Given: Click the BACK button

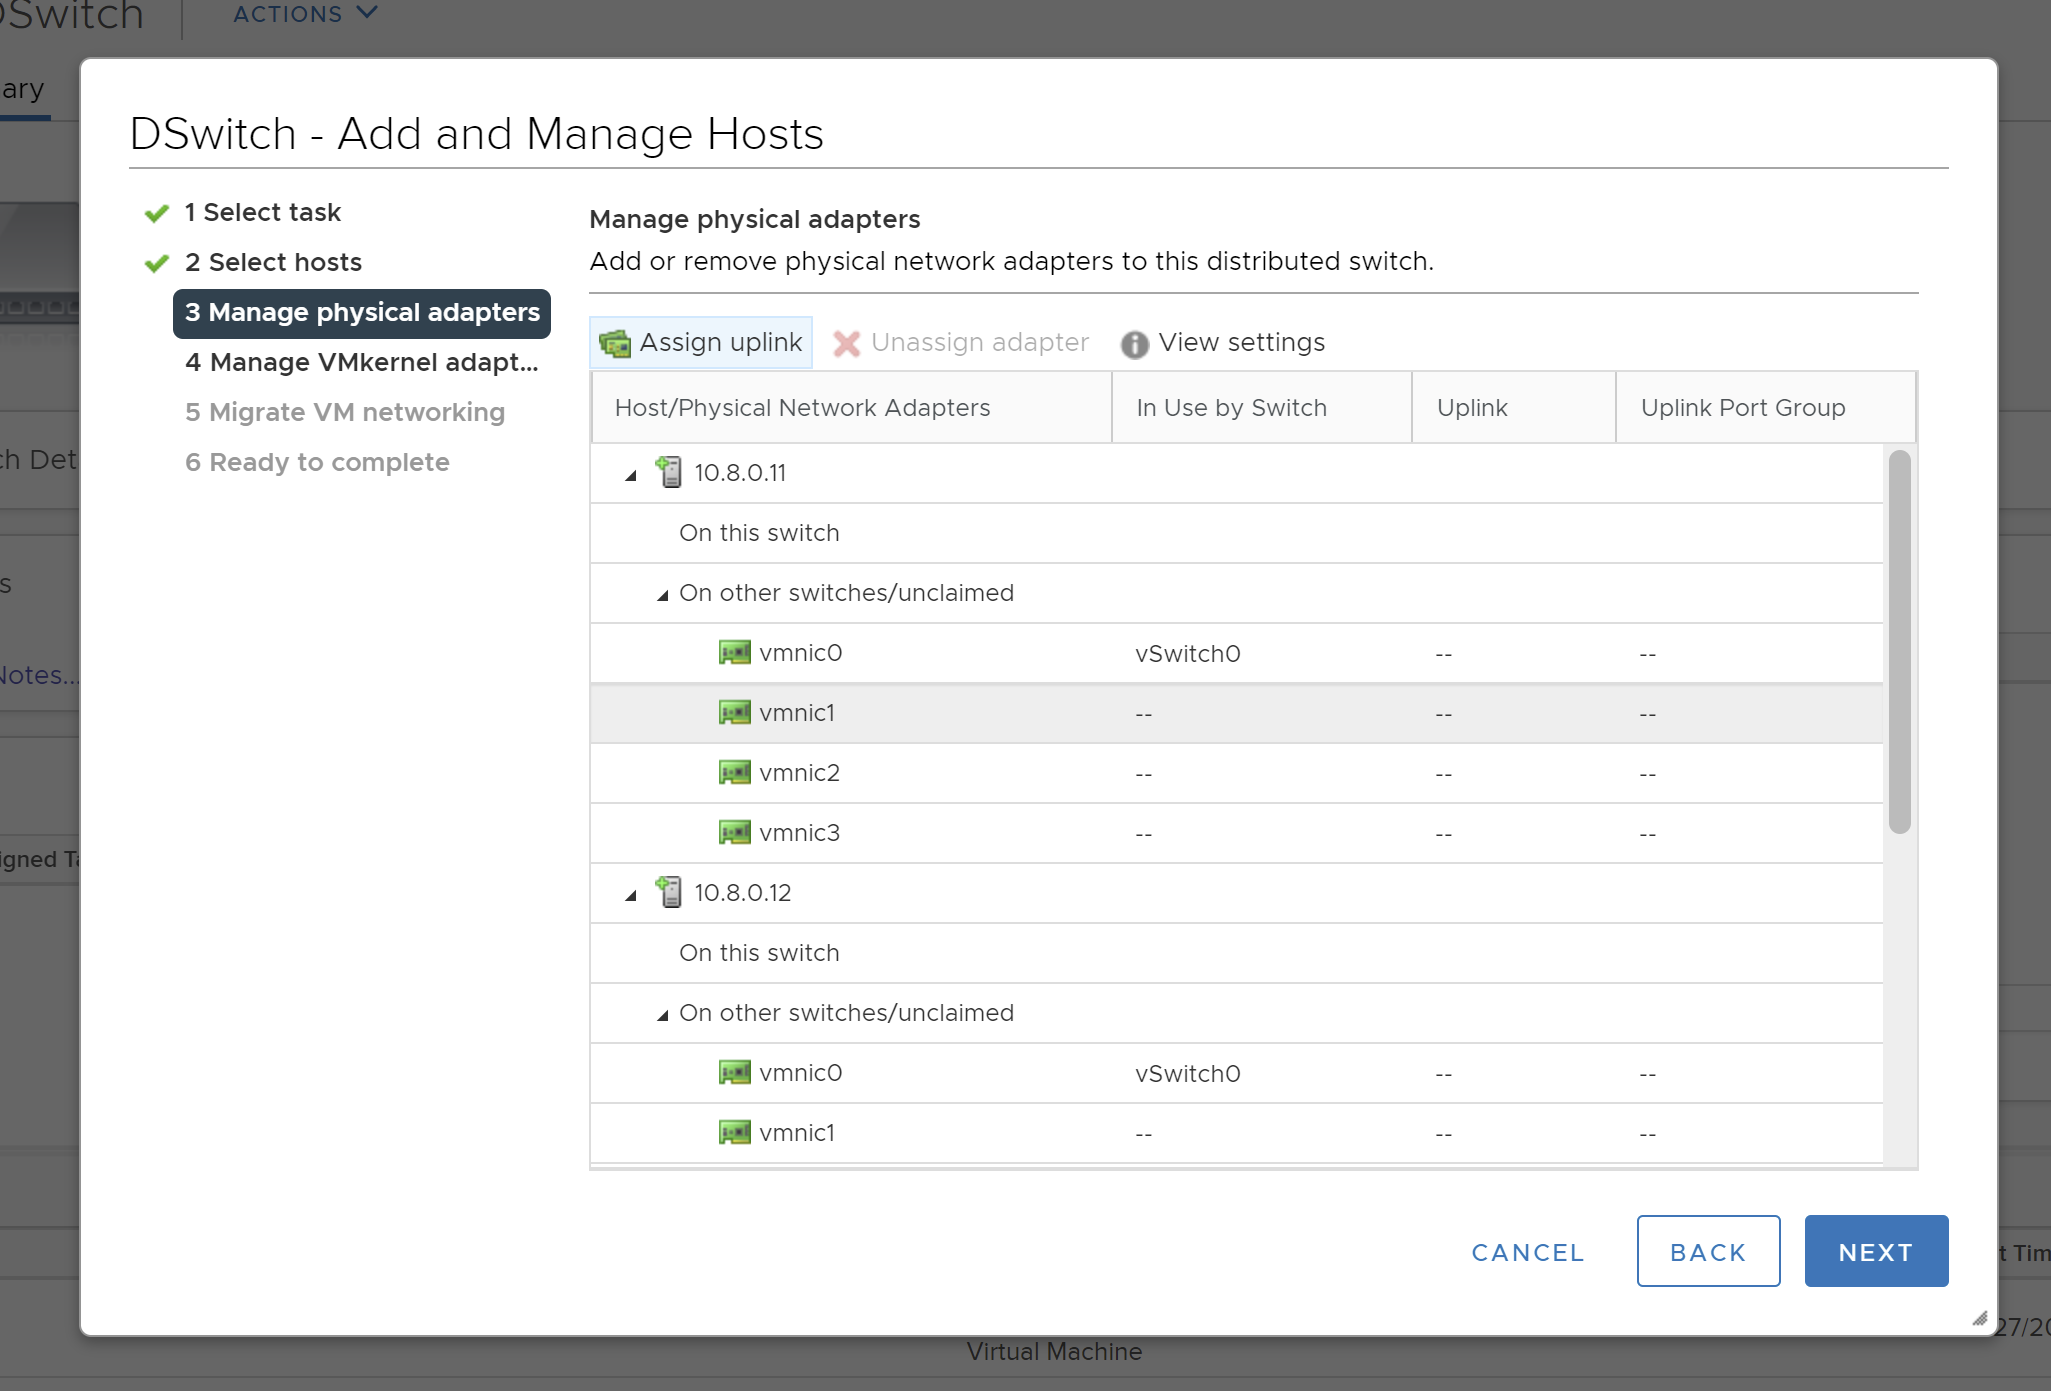Looking at the screenshot, I should pyautogui.click(x=1707, y=1251).
